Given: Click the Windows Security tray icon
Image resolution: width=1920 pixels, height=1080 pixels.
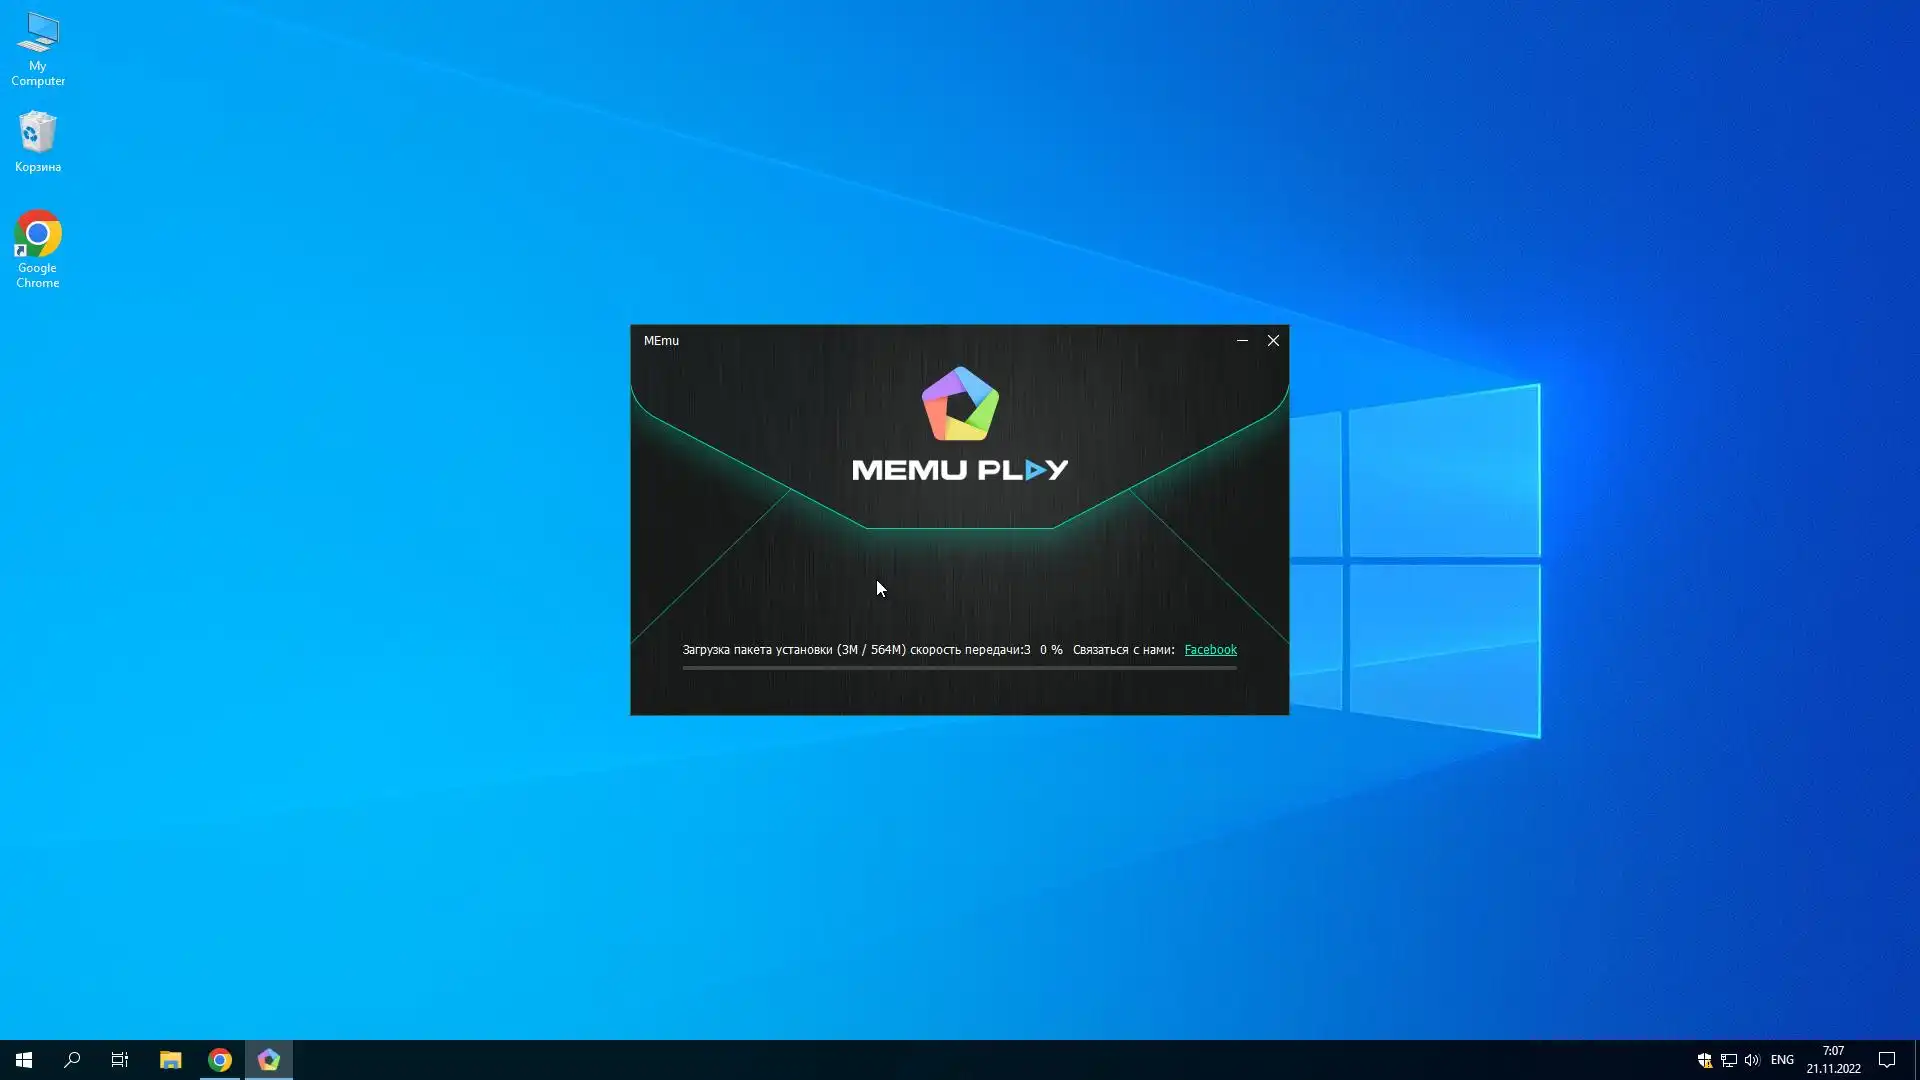Looking at the screenshot, I should [1704, 1060].
